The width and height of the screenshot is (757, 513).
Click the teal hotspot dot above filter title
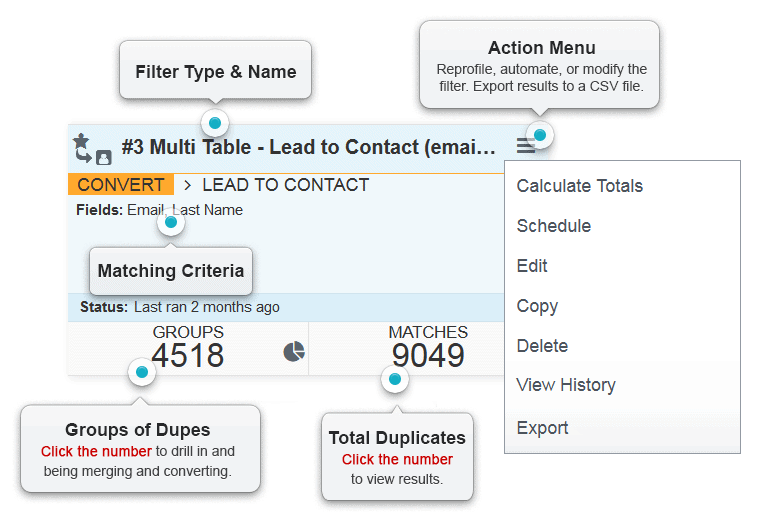[x=215, y=123]
